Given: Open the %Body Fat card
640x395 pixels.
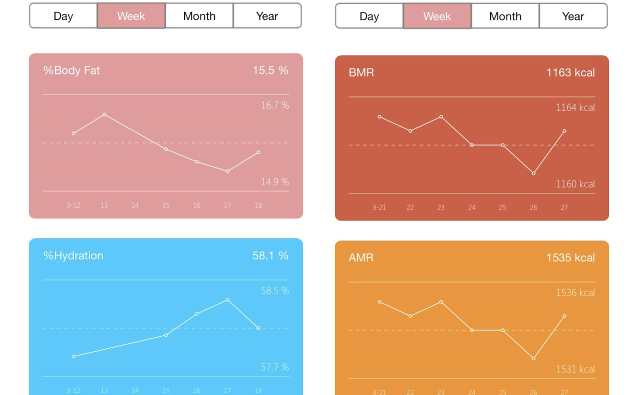Looking at the screenshot, I should (166, 136).
